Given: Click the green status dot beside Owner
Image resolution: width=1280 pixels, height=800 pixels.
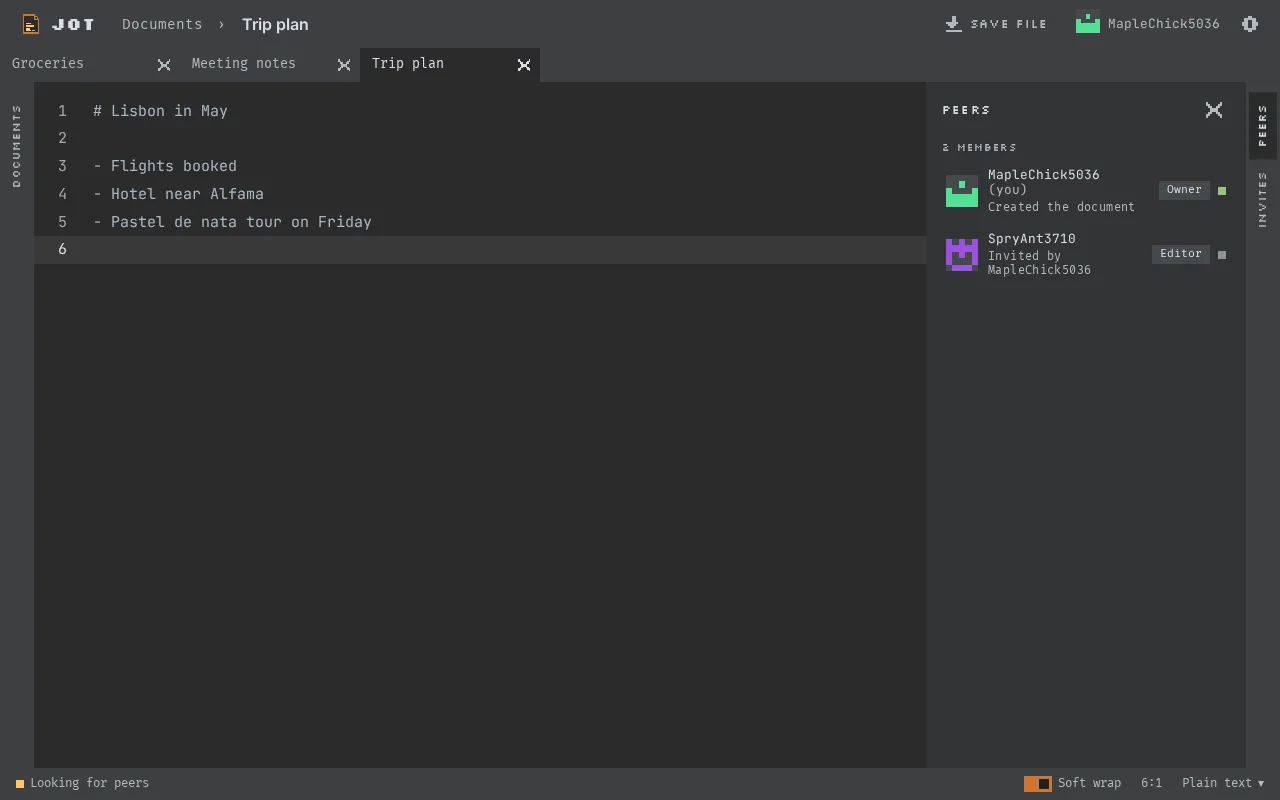Looking at the screenshot, I should pos(1222,191).
